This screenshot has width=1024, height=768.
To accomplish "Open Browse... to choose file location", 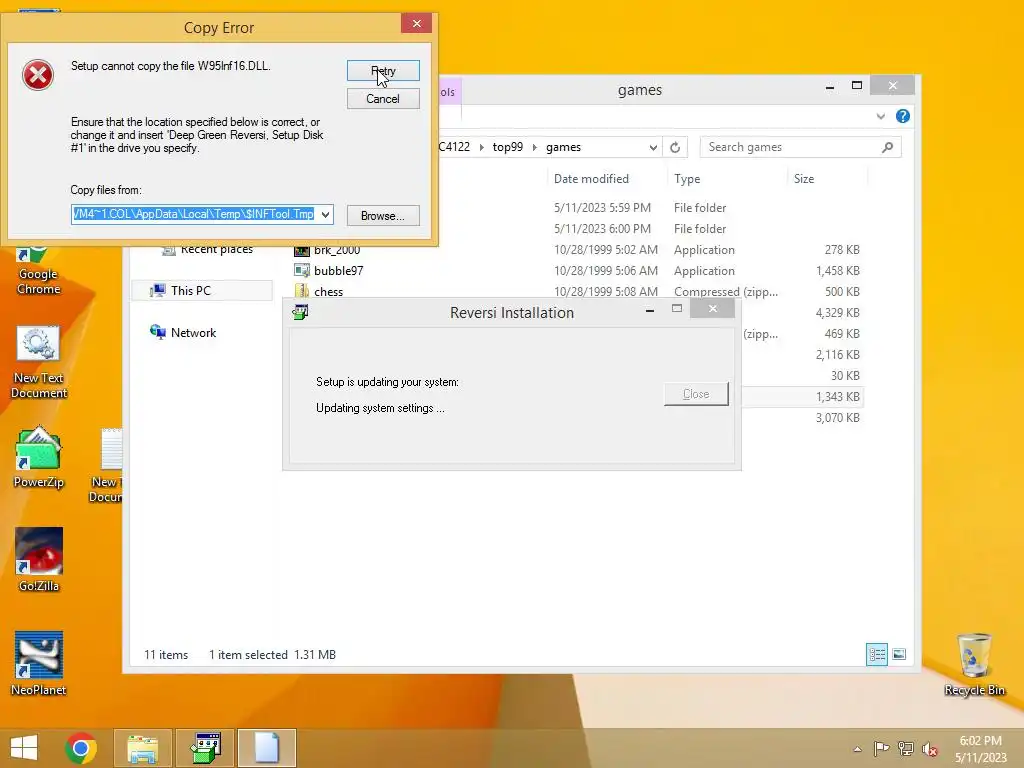I will coord(383,216).
